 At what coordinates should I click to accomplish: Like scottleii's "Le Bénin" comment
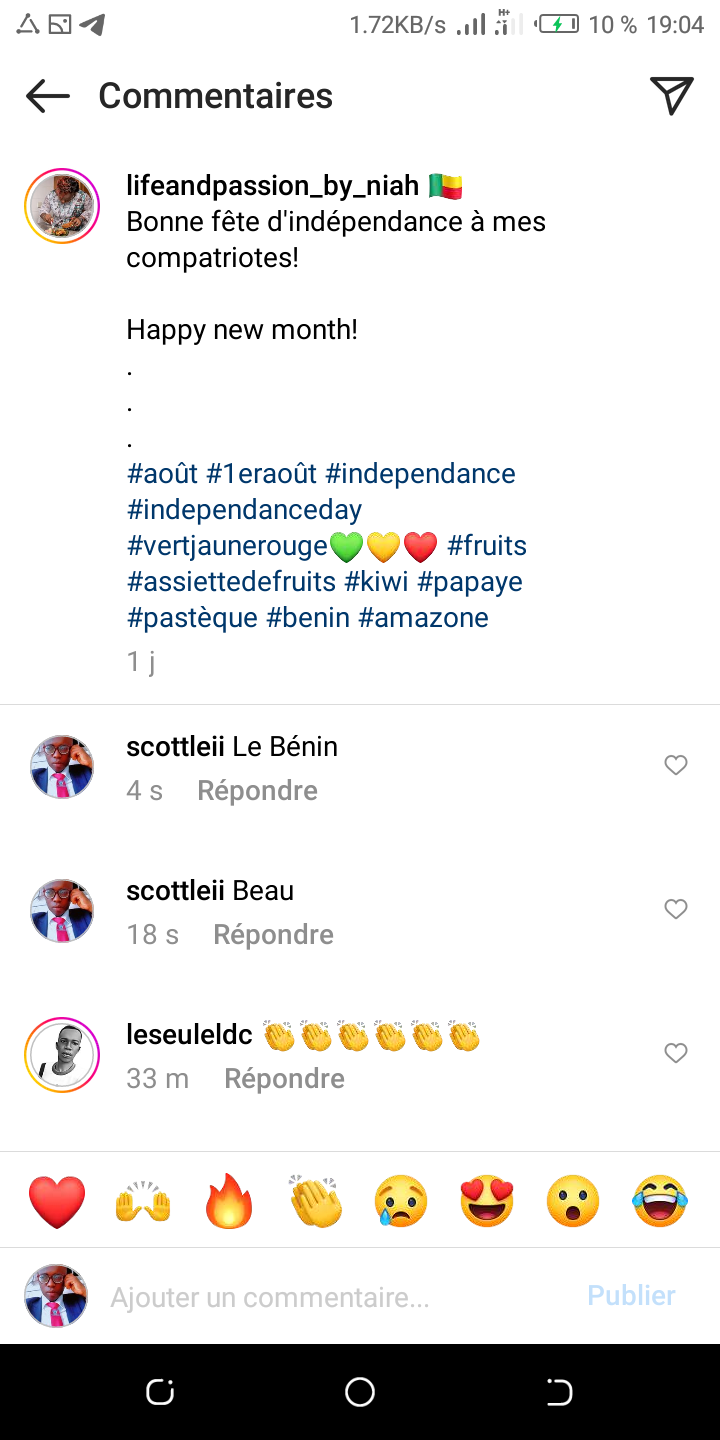coord(676,765)
